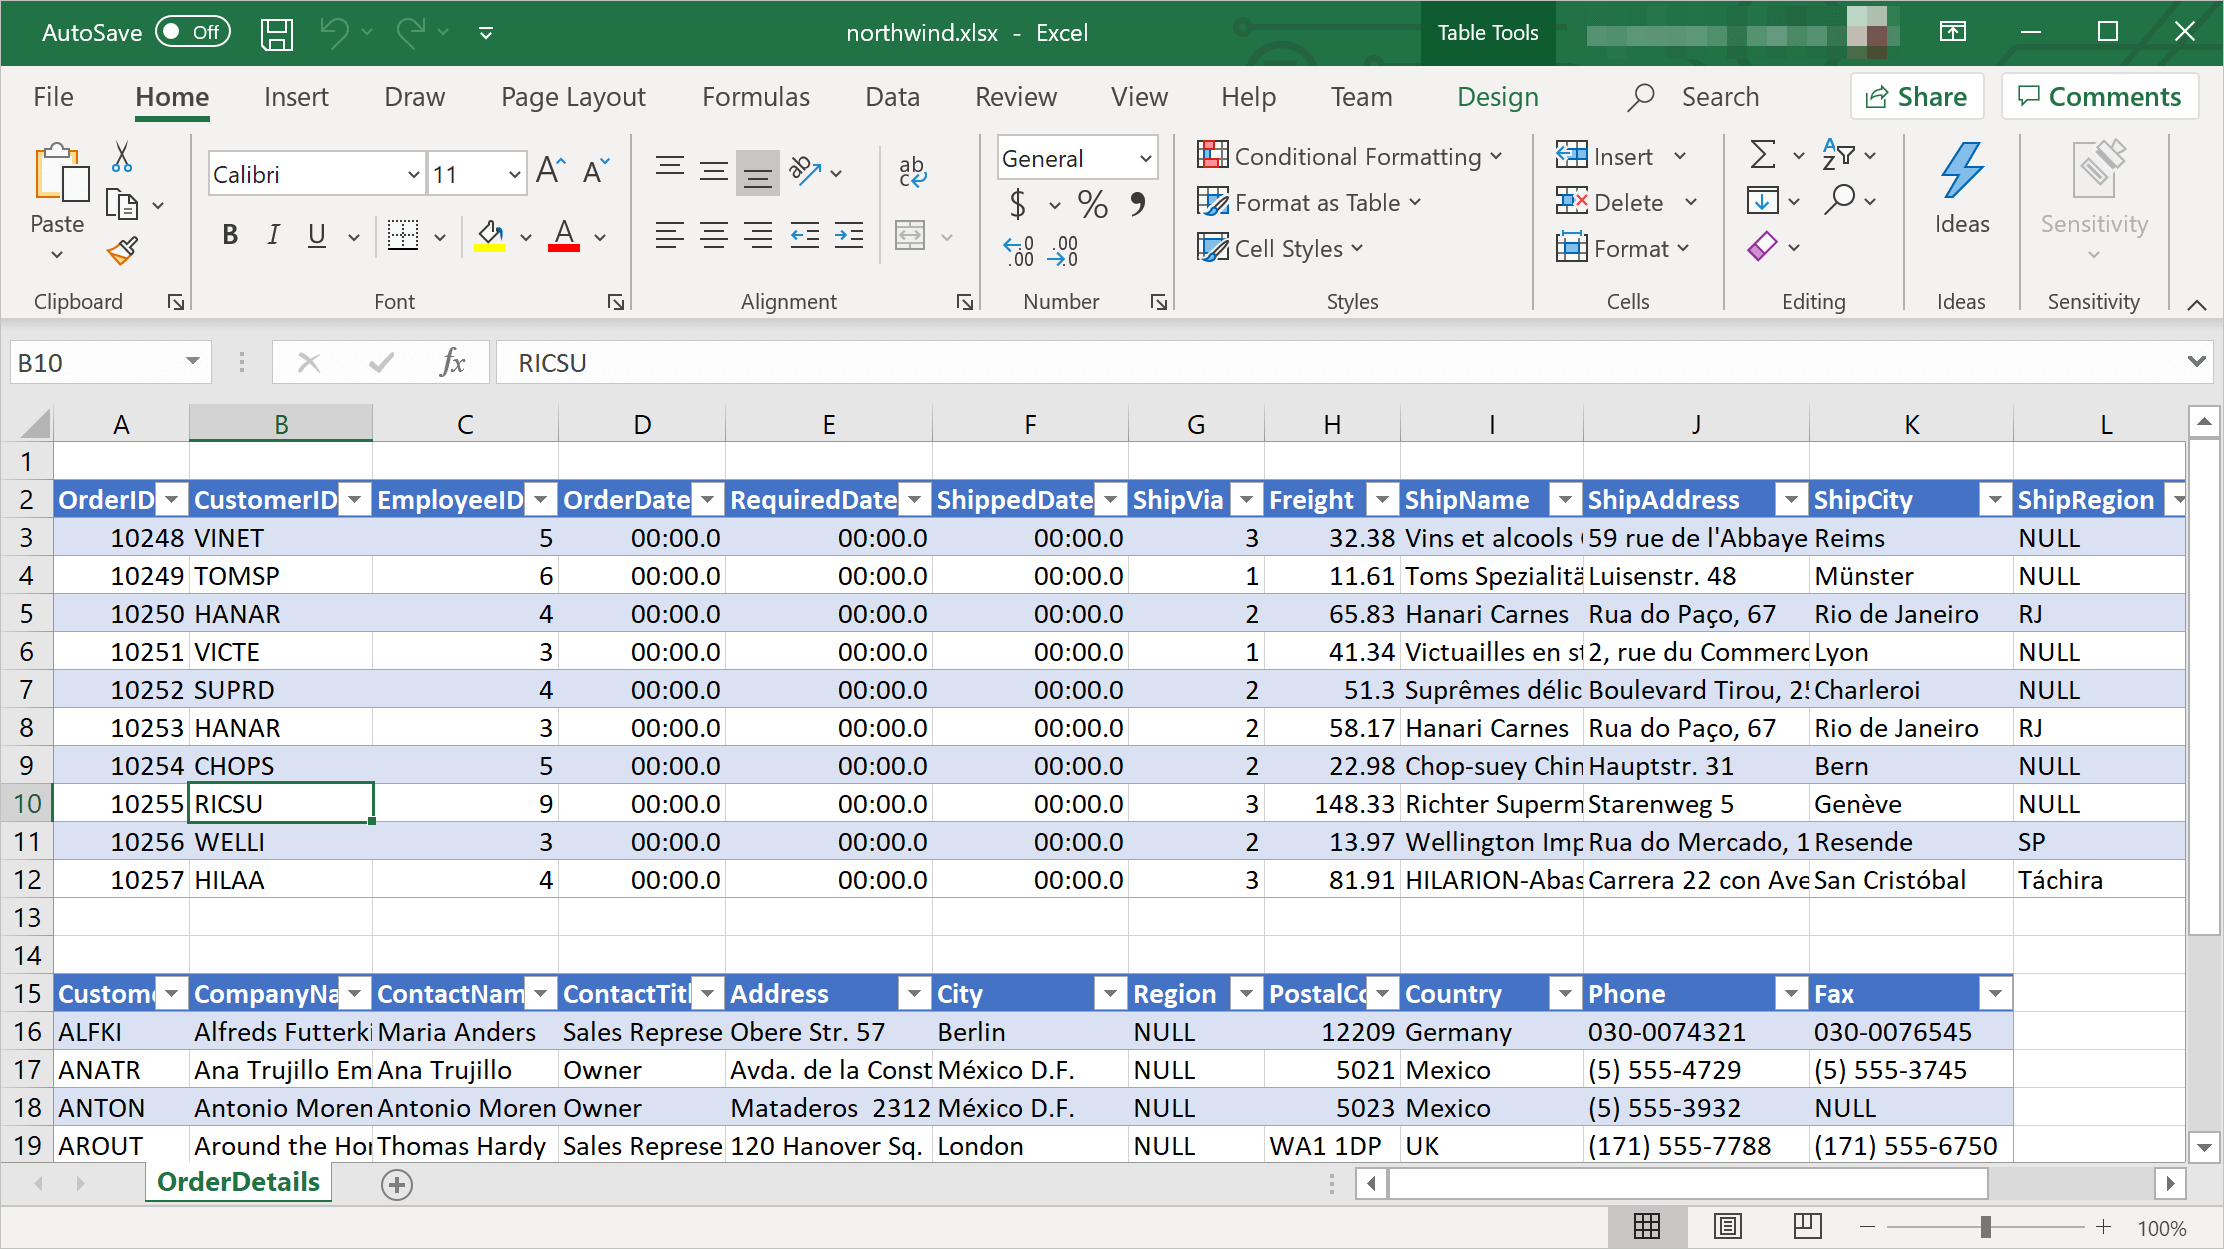Click the AutoSum sigma icon
This screenshot has width=2224, height=1249.
1763,155
